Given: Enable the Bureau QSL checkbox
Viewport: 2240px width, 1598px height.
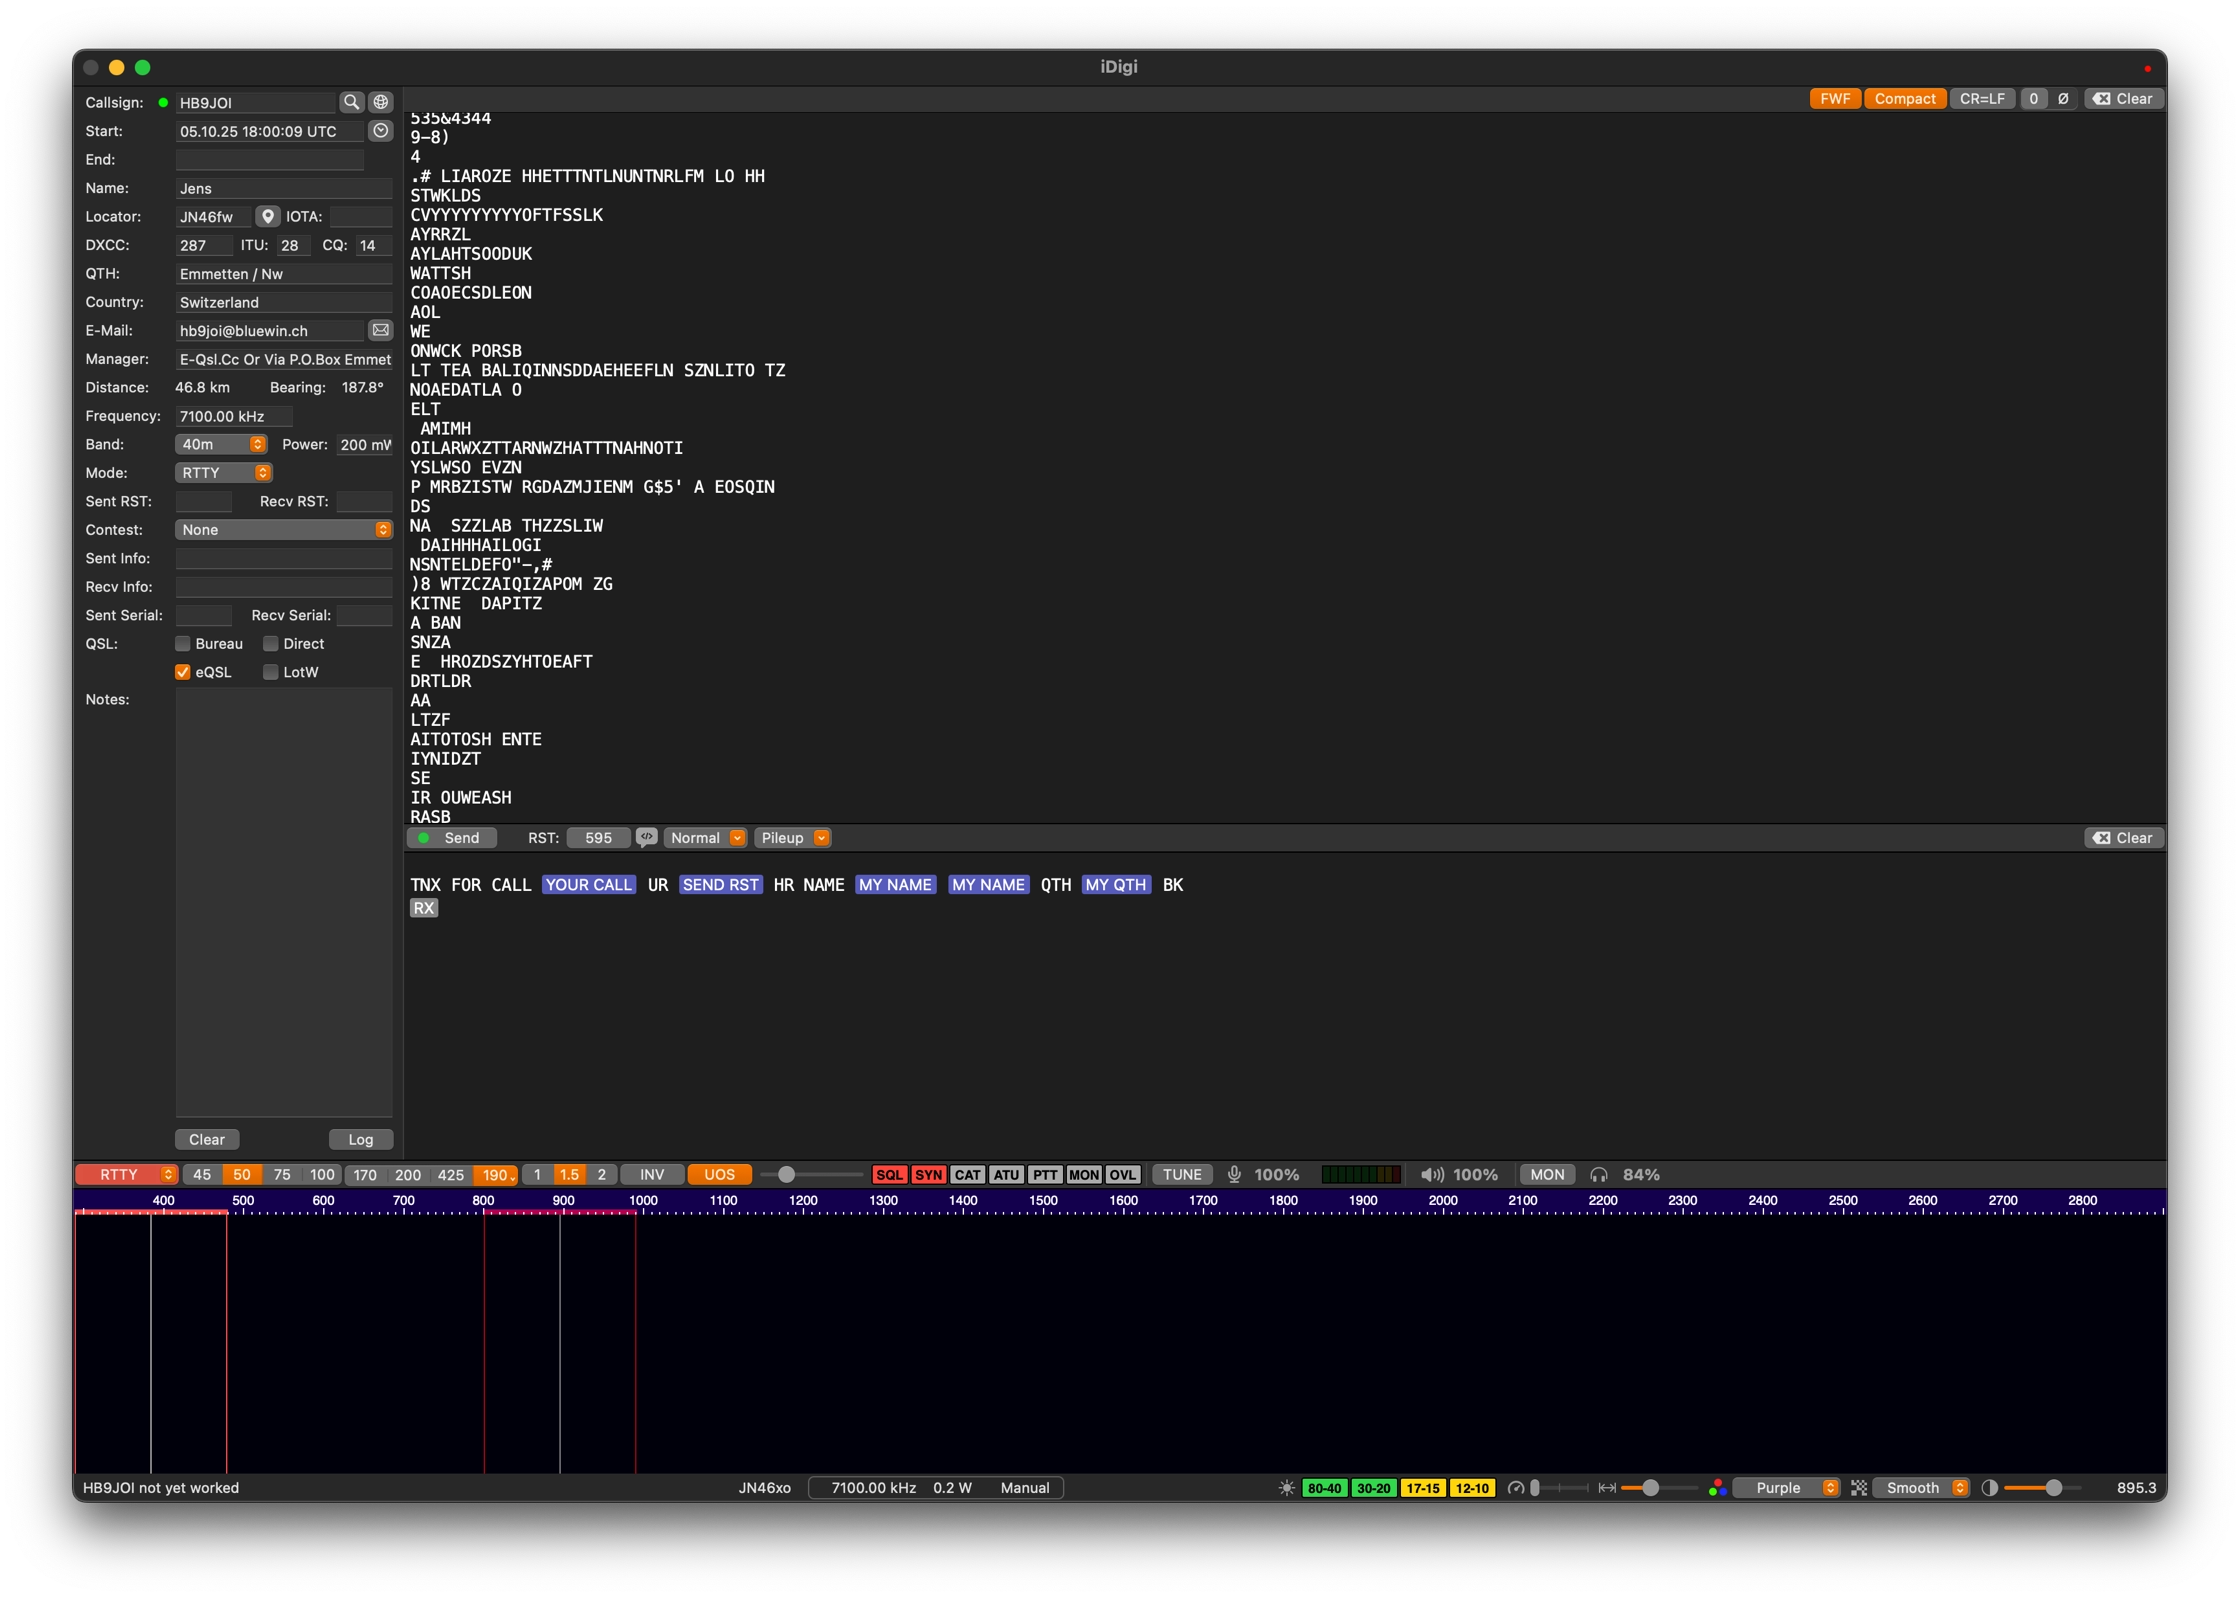Looking at the screenshot, I should [183, 644].
